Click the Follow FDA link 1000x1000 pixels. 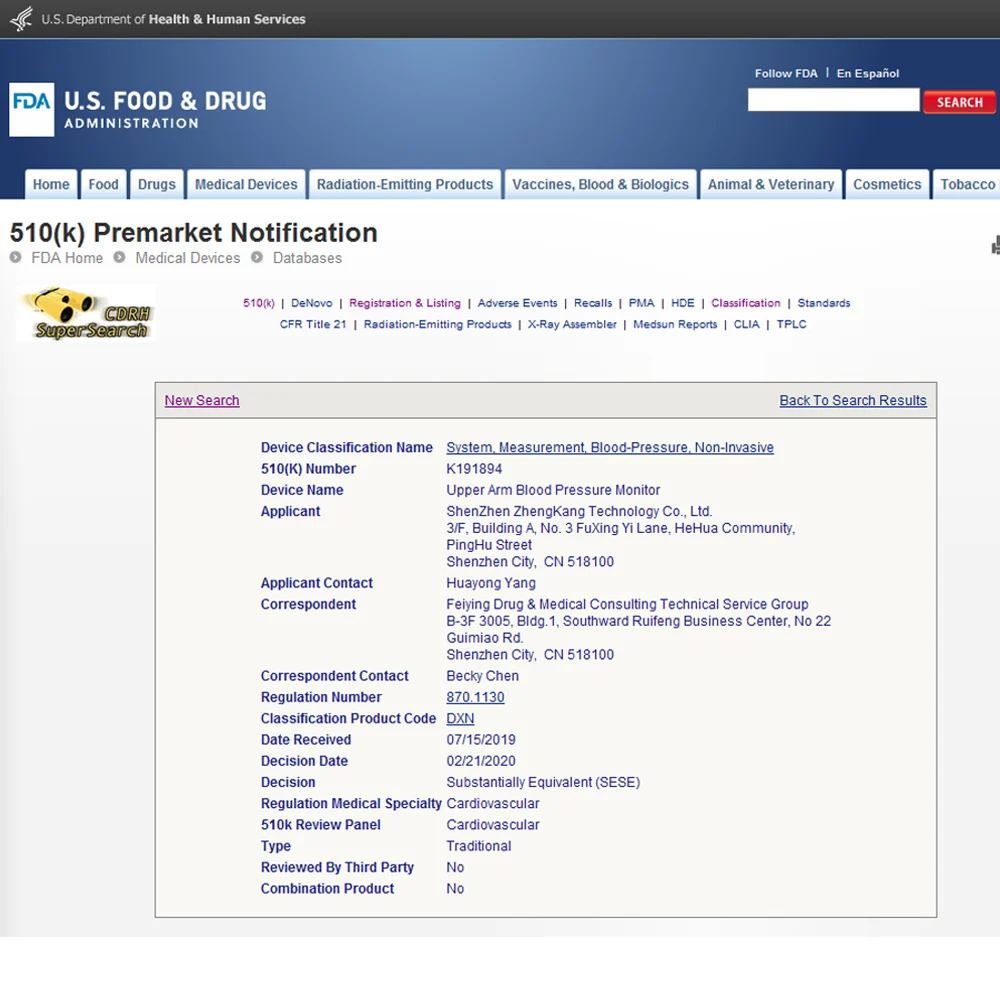click(786, 73)
